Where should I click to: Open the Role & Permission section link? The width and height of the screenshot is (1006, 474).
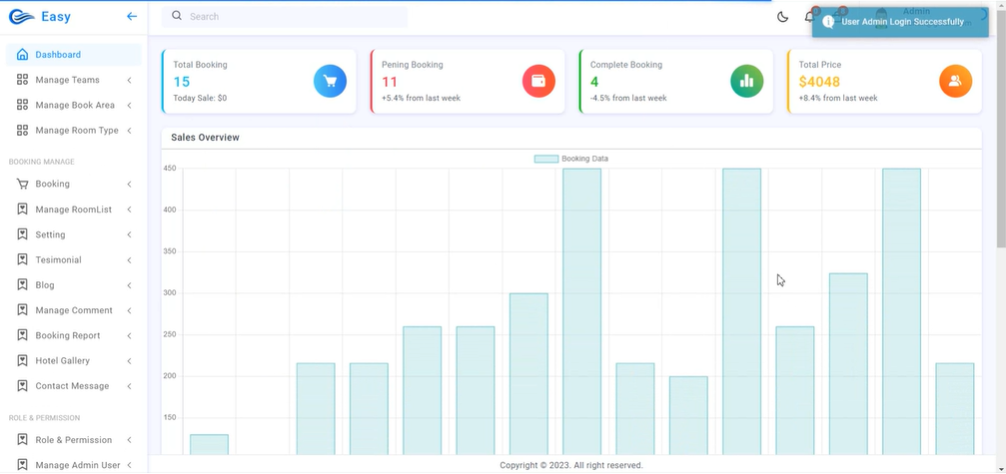73,440
